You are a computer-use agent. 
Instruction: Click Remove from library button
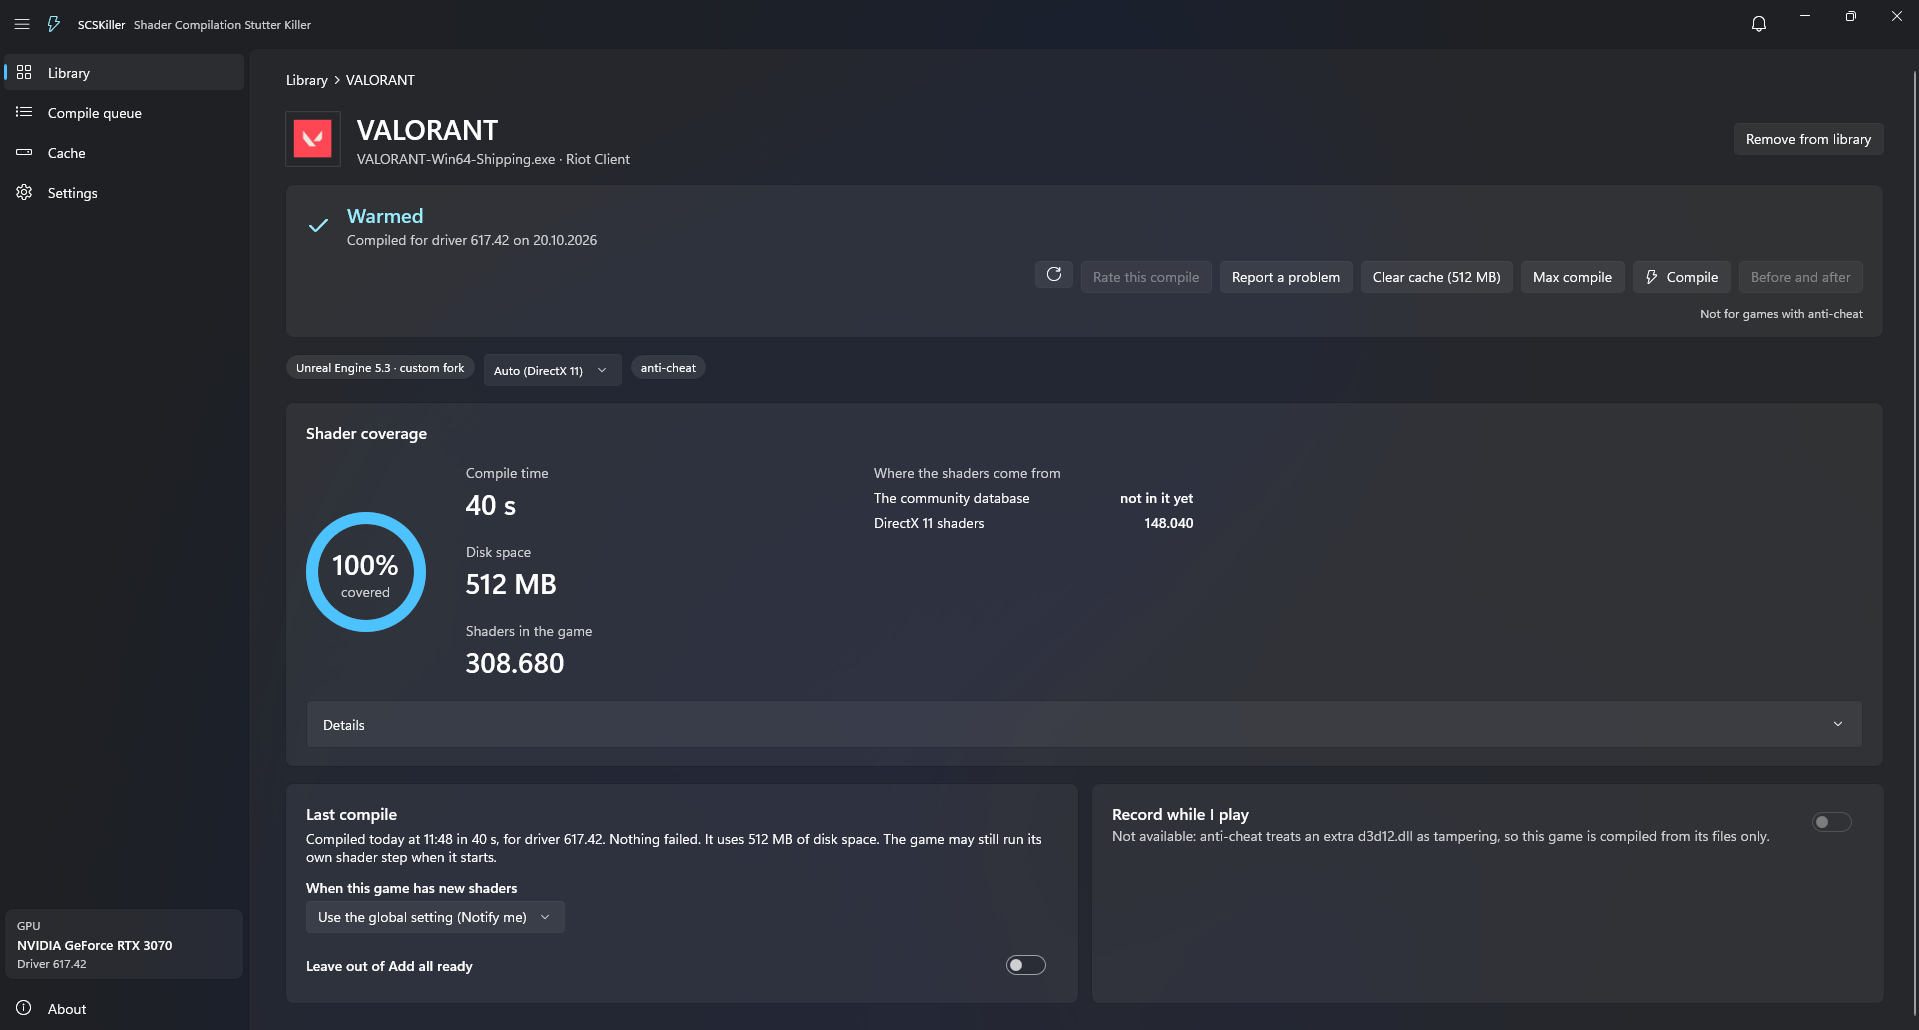pos(1808,139)
